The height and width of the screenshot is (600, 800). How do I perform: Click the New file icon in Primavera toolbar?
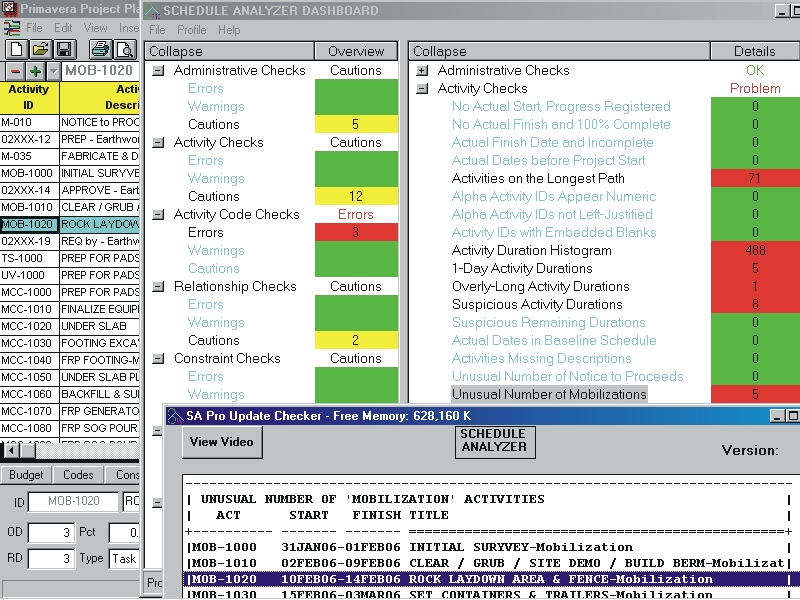(16, 49)
